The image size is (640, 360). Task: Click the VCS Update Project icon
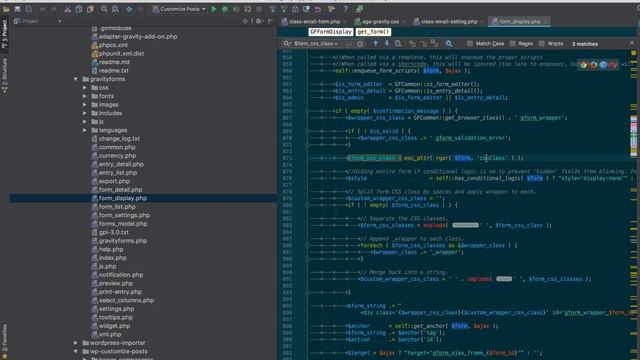coord(273,9)
